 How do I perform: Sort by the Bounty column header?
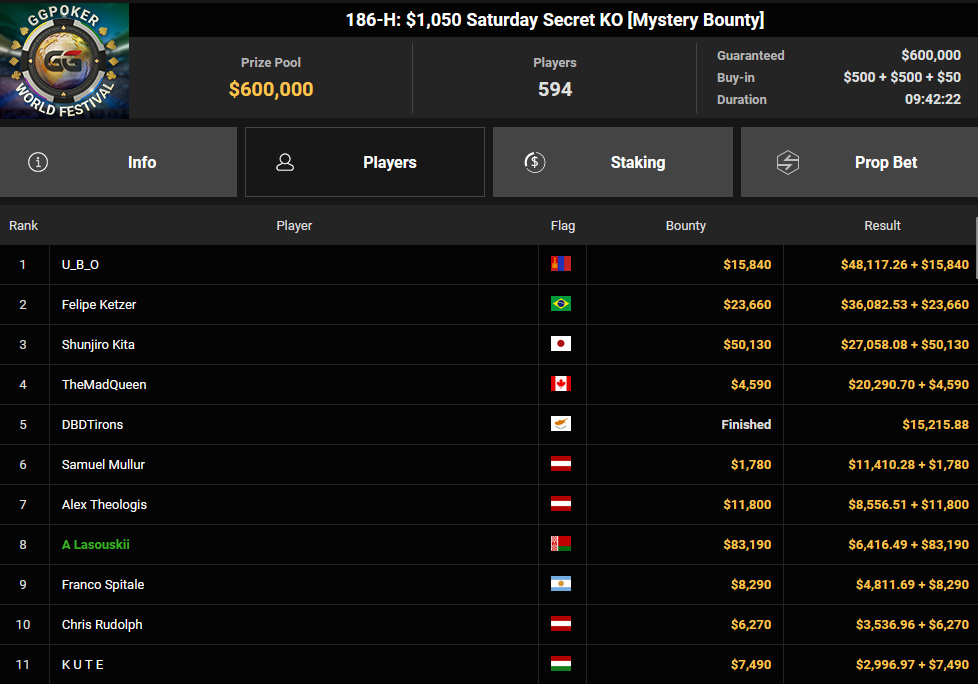pos(685,226)
